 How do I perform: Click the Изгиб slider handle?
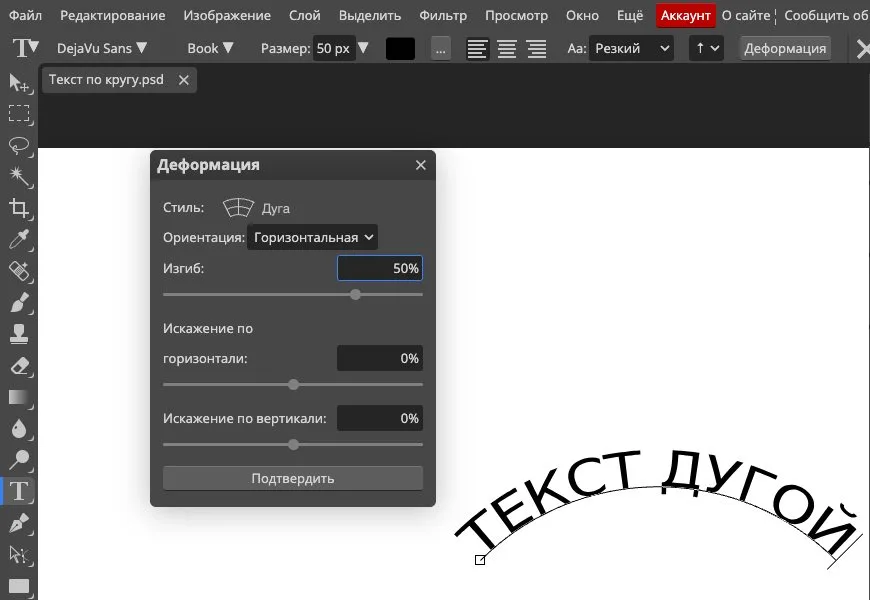pos(356,295)
